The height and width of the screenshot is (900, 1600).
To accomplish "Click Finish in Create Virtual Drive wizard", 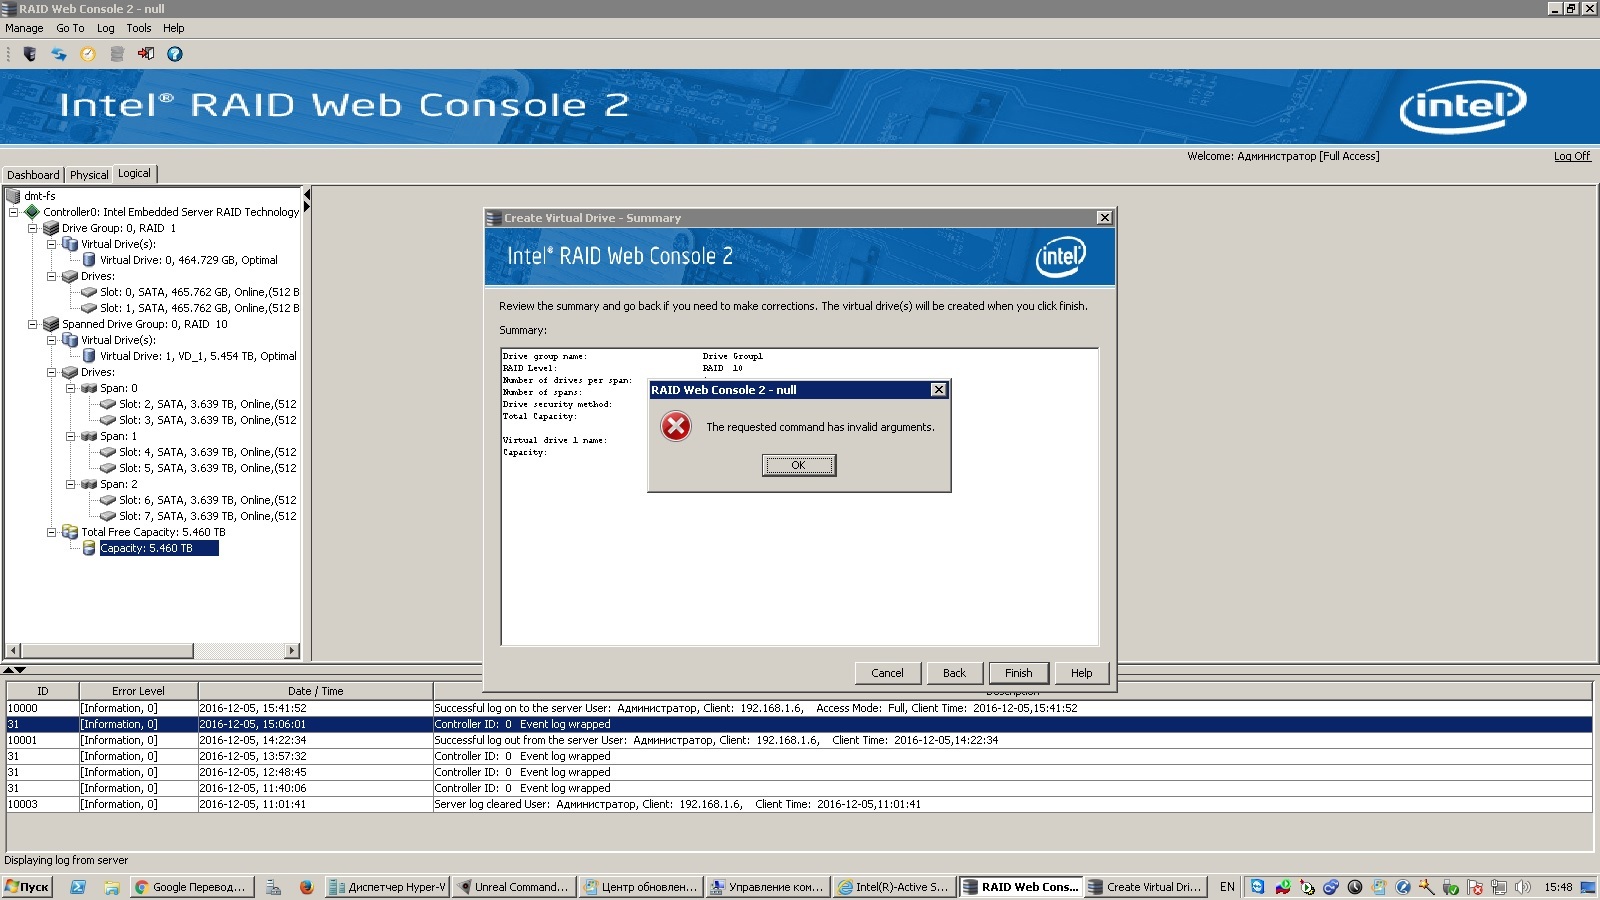I will pyautogui.click(x=1018, y=673).
